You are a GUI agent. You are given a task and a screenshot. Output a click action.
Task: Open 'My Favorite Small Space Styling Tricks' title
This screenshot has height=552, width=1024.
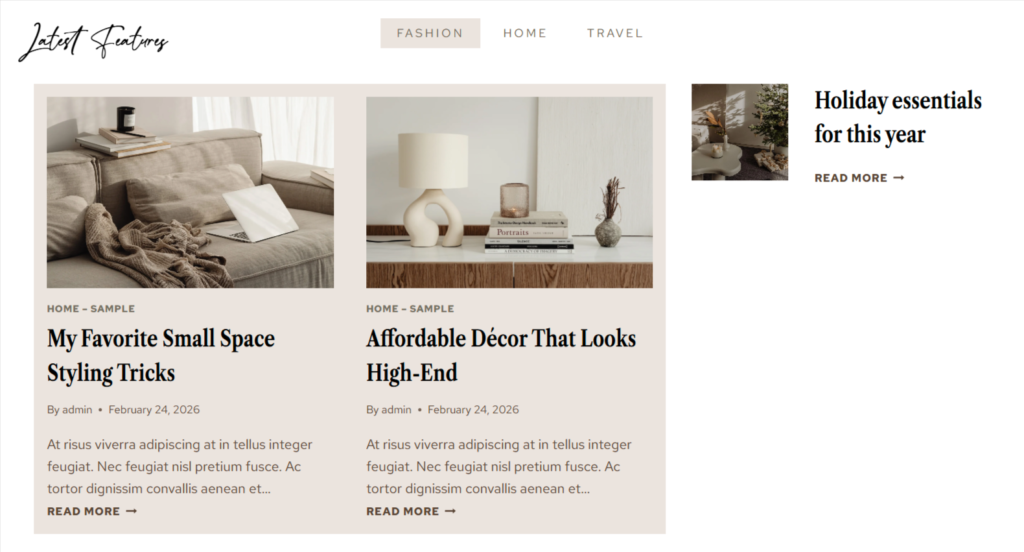161,355
